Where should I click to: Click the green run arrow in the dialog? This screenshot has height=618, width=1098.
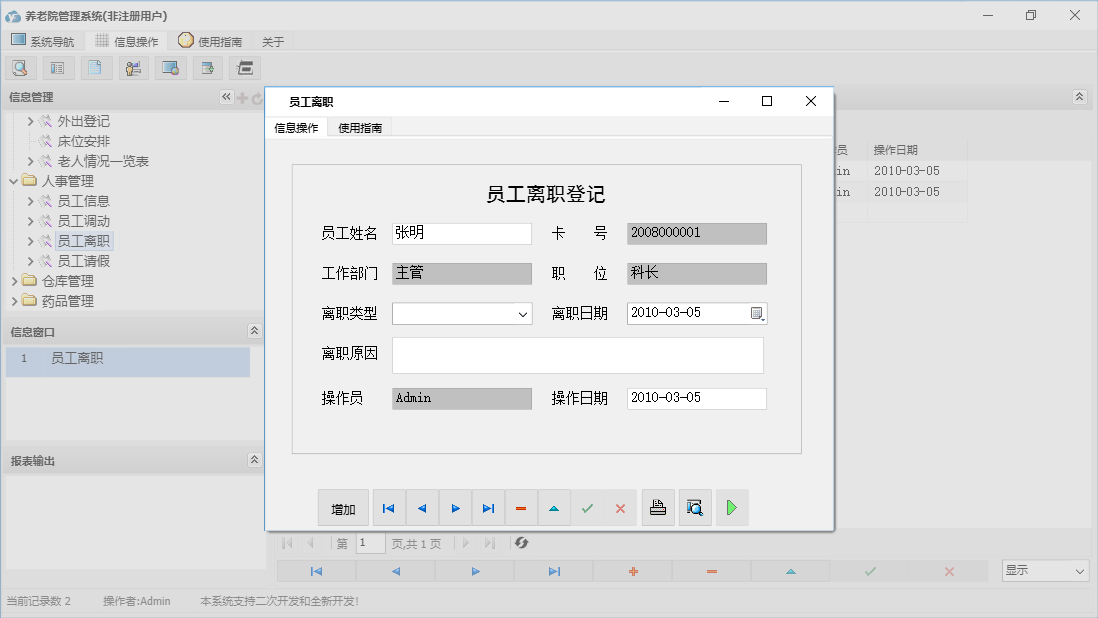(731, 507)
